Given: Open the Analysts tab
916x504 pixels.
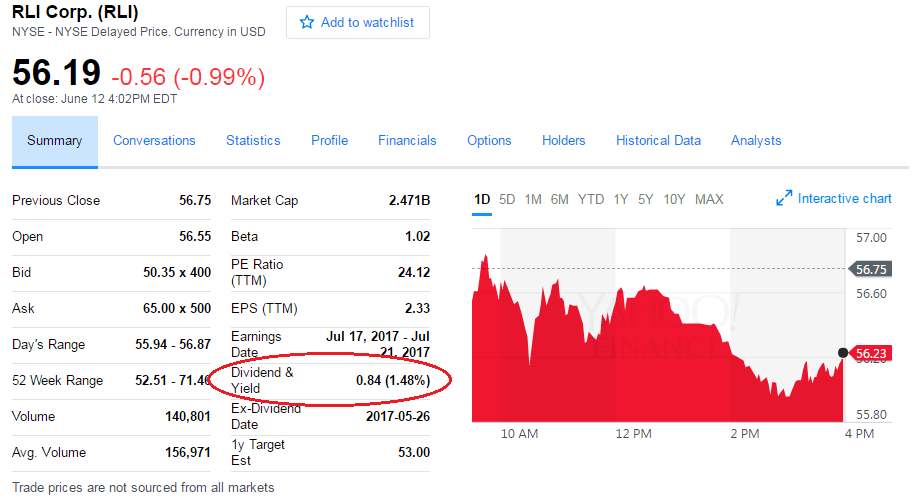Looking at the screenshot, I should 756,141.
